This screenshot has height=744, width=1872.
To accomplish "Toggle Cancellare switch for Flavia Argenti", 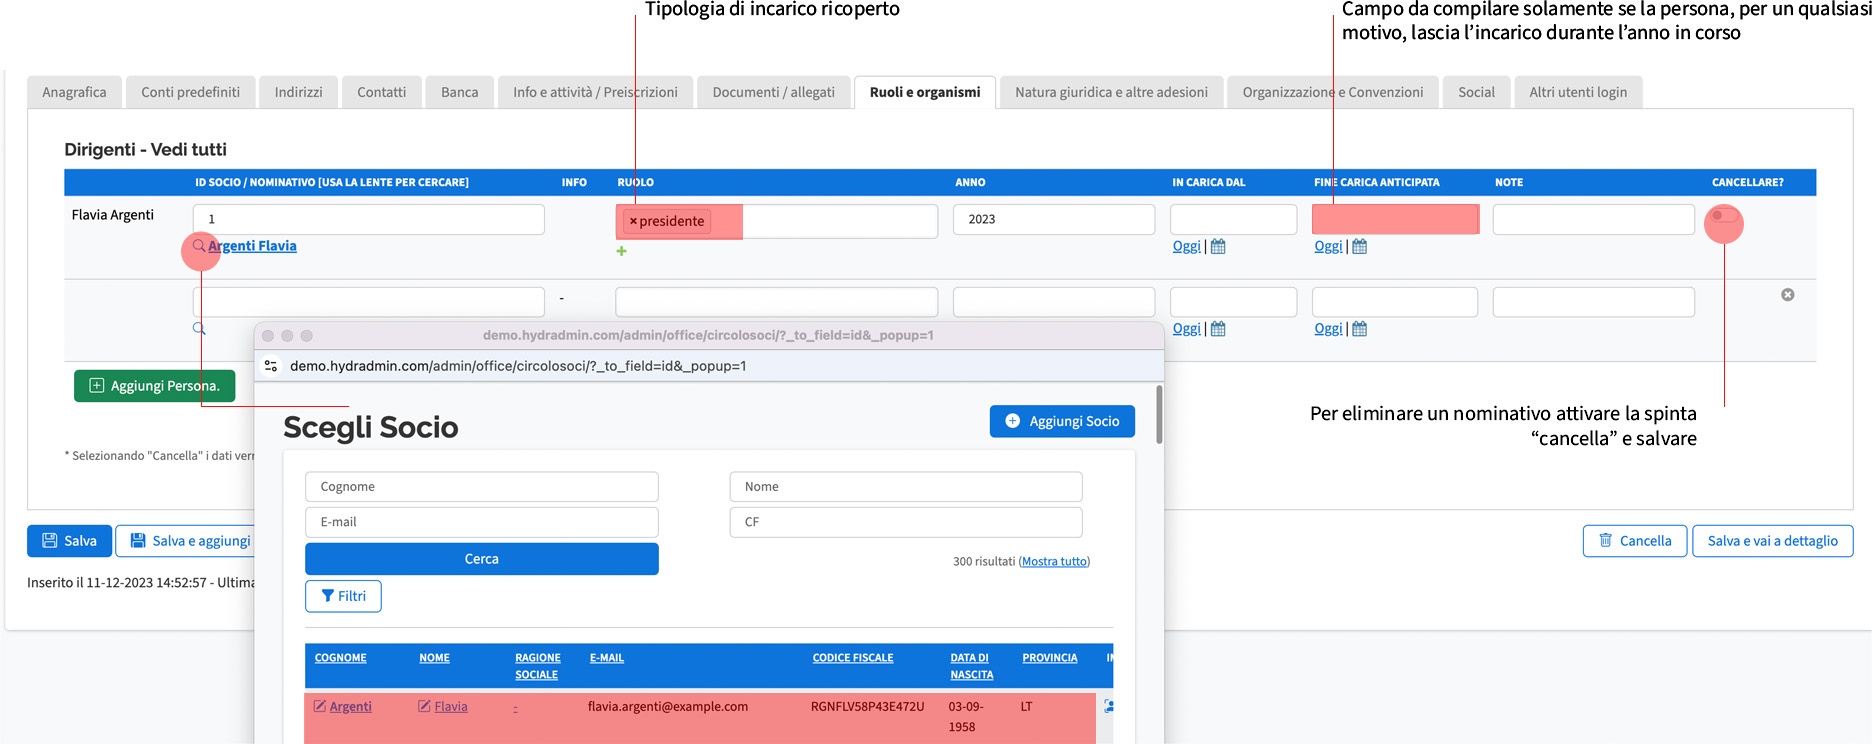I will click(x=1724, y=216).
